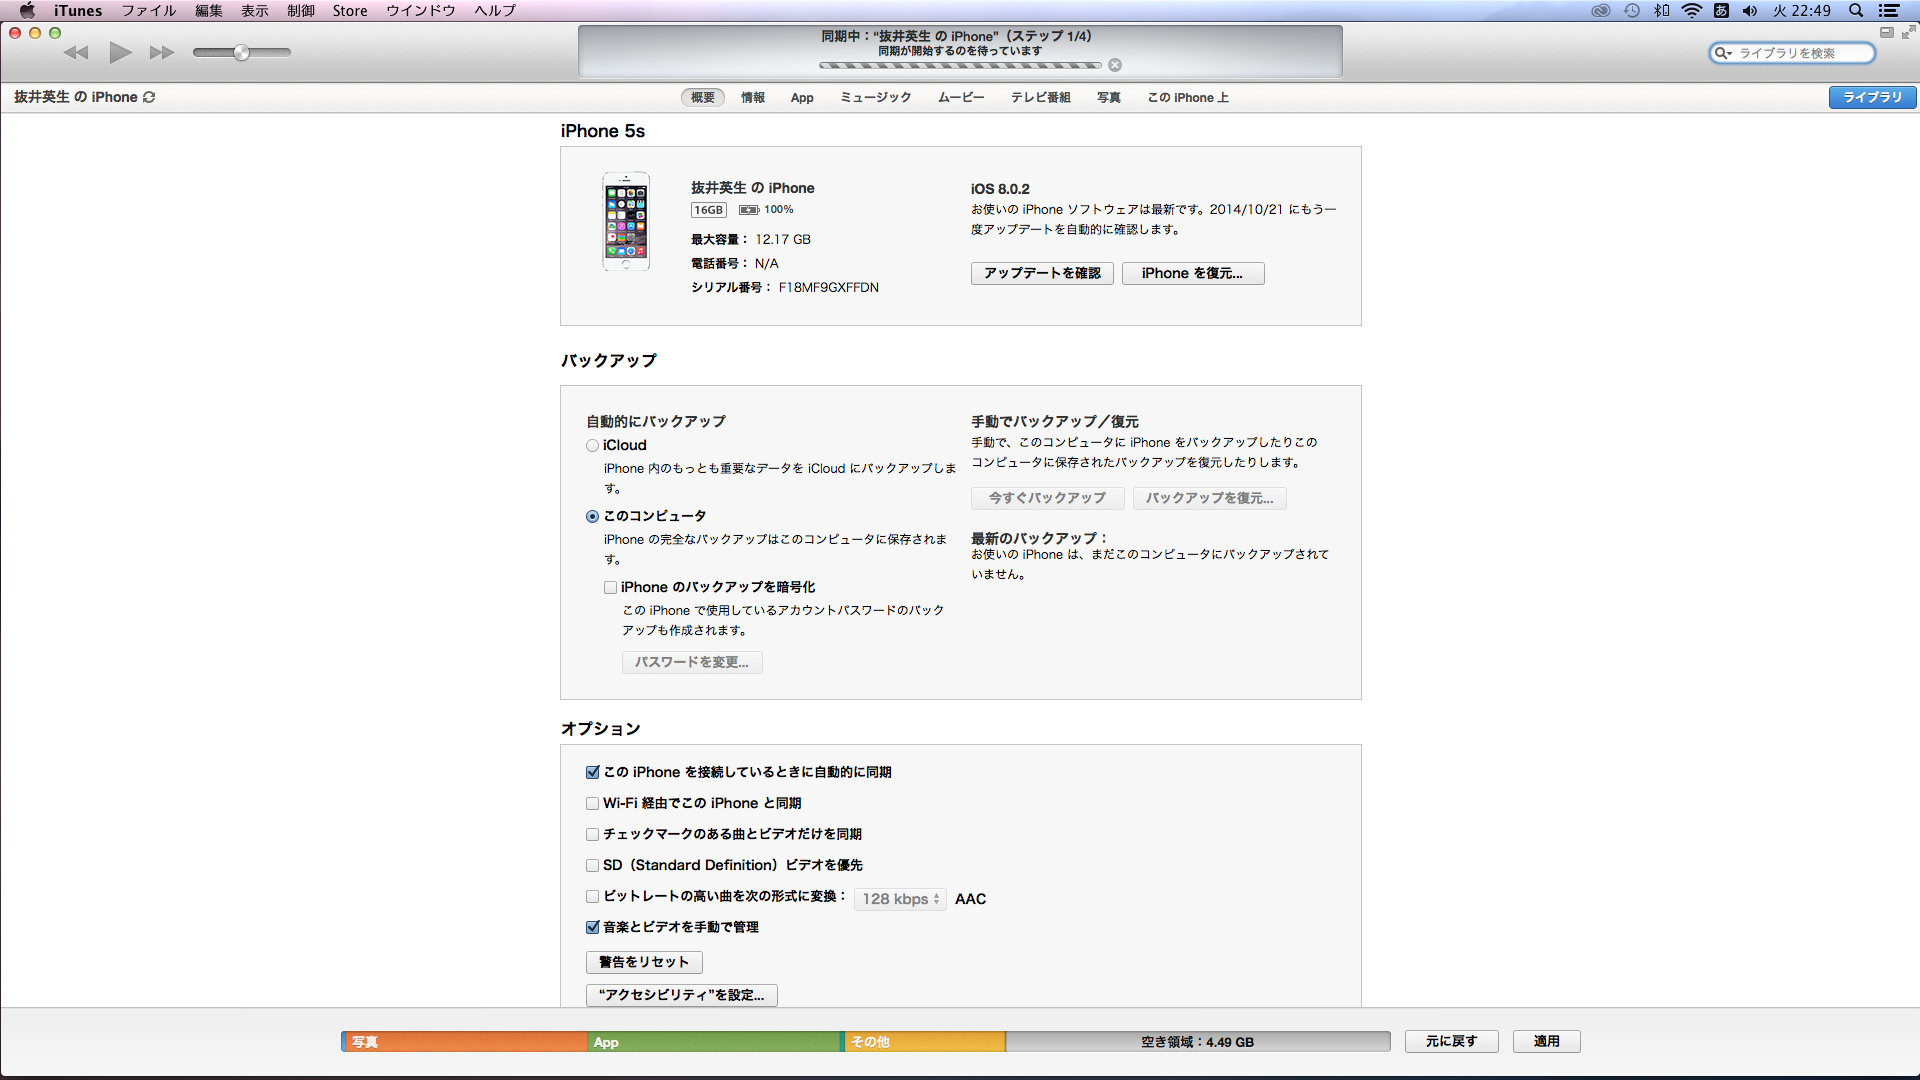Open the 128 kbps bitrate dropdown
Screen dimensions: 1920x1080
tap(900, 899)
